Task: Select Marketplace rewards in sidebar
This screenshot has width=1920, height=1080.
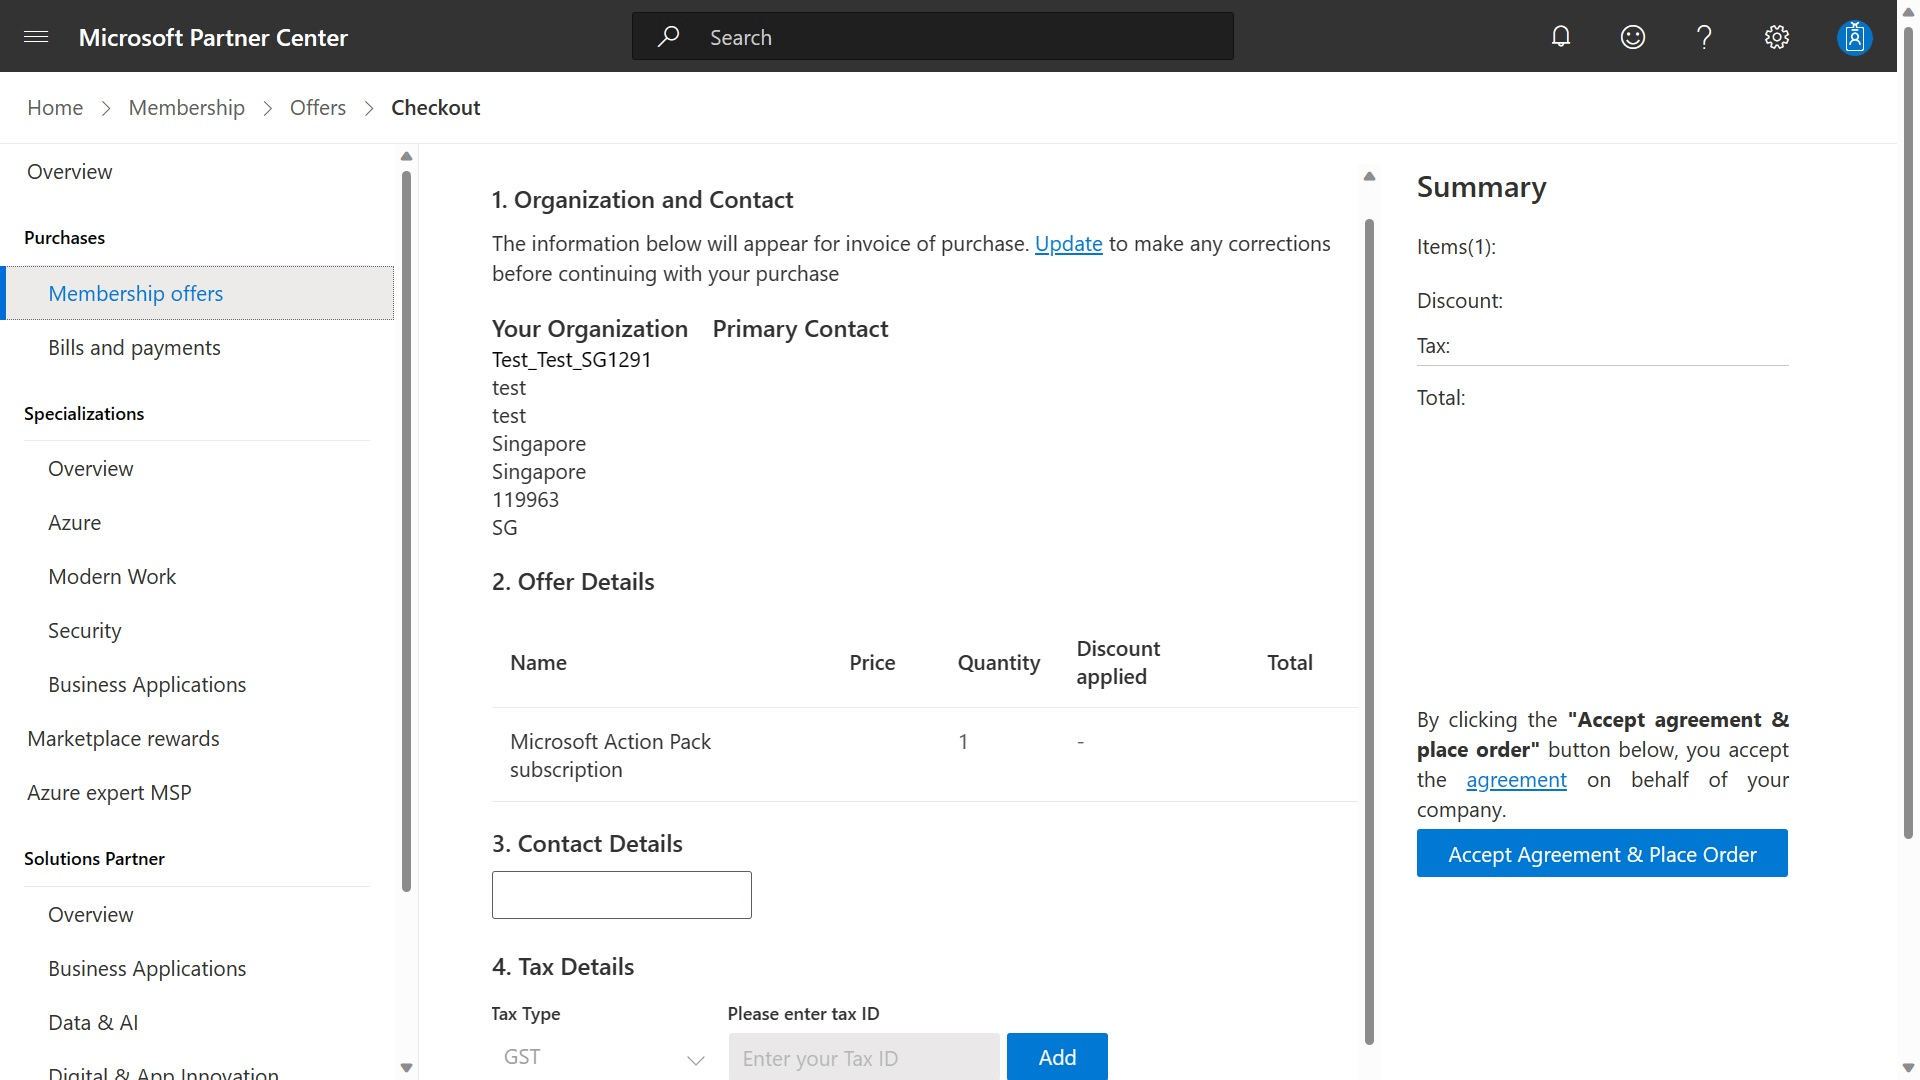Action: pyautogui.click(x=123, y=738)
